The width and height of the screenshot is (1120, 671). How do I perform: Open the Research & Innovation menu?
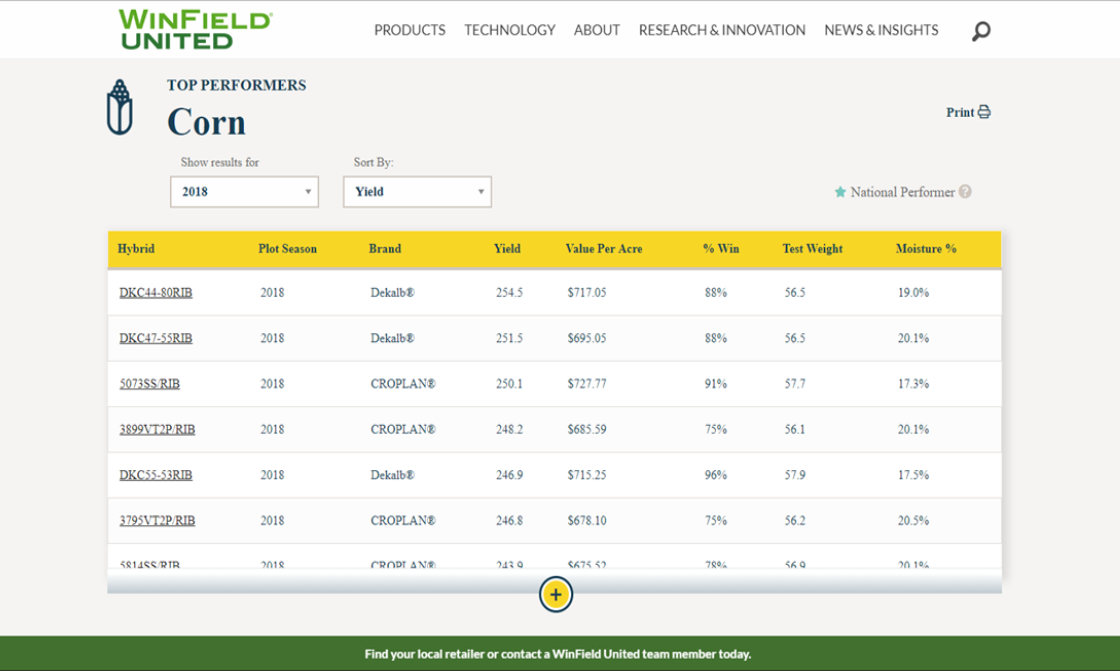point(722,30)
